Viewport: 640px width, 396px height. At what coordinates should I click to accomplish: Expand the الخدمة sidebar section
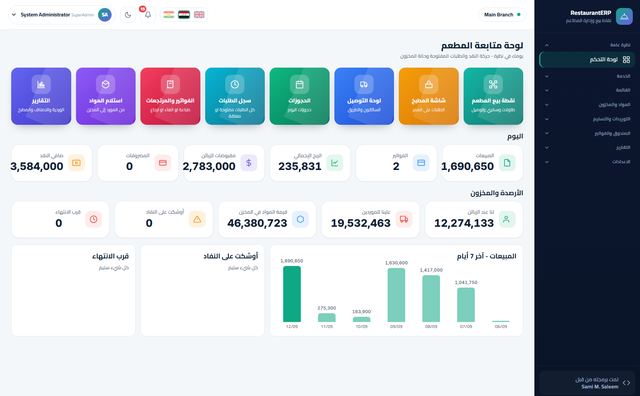pos(587,76)
